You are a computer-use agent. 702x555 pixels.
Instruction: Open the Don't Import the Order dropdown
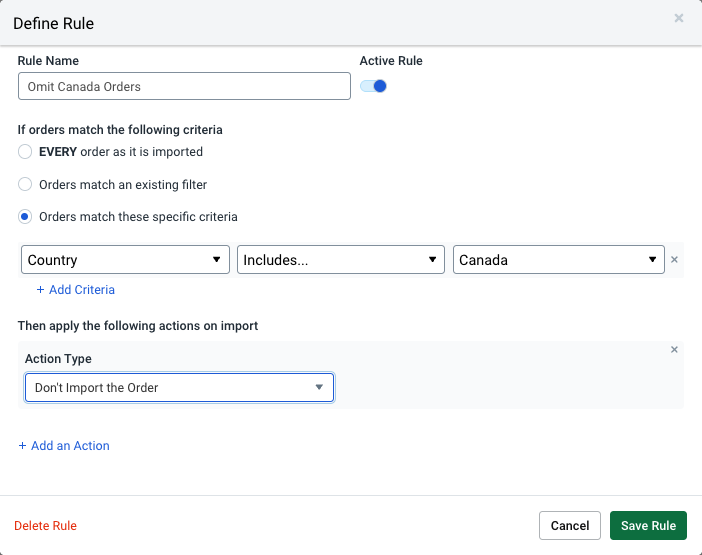click(x=179, y=387)
